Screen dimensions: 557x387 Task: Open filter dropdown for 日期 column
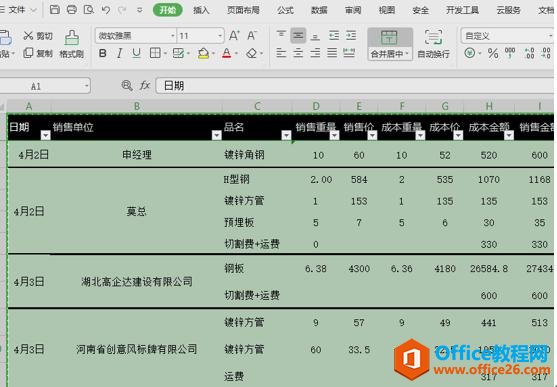[45, 135]
